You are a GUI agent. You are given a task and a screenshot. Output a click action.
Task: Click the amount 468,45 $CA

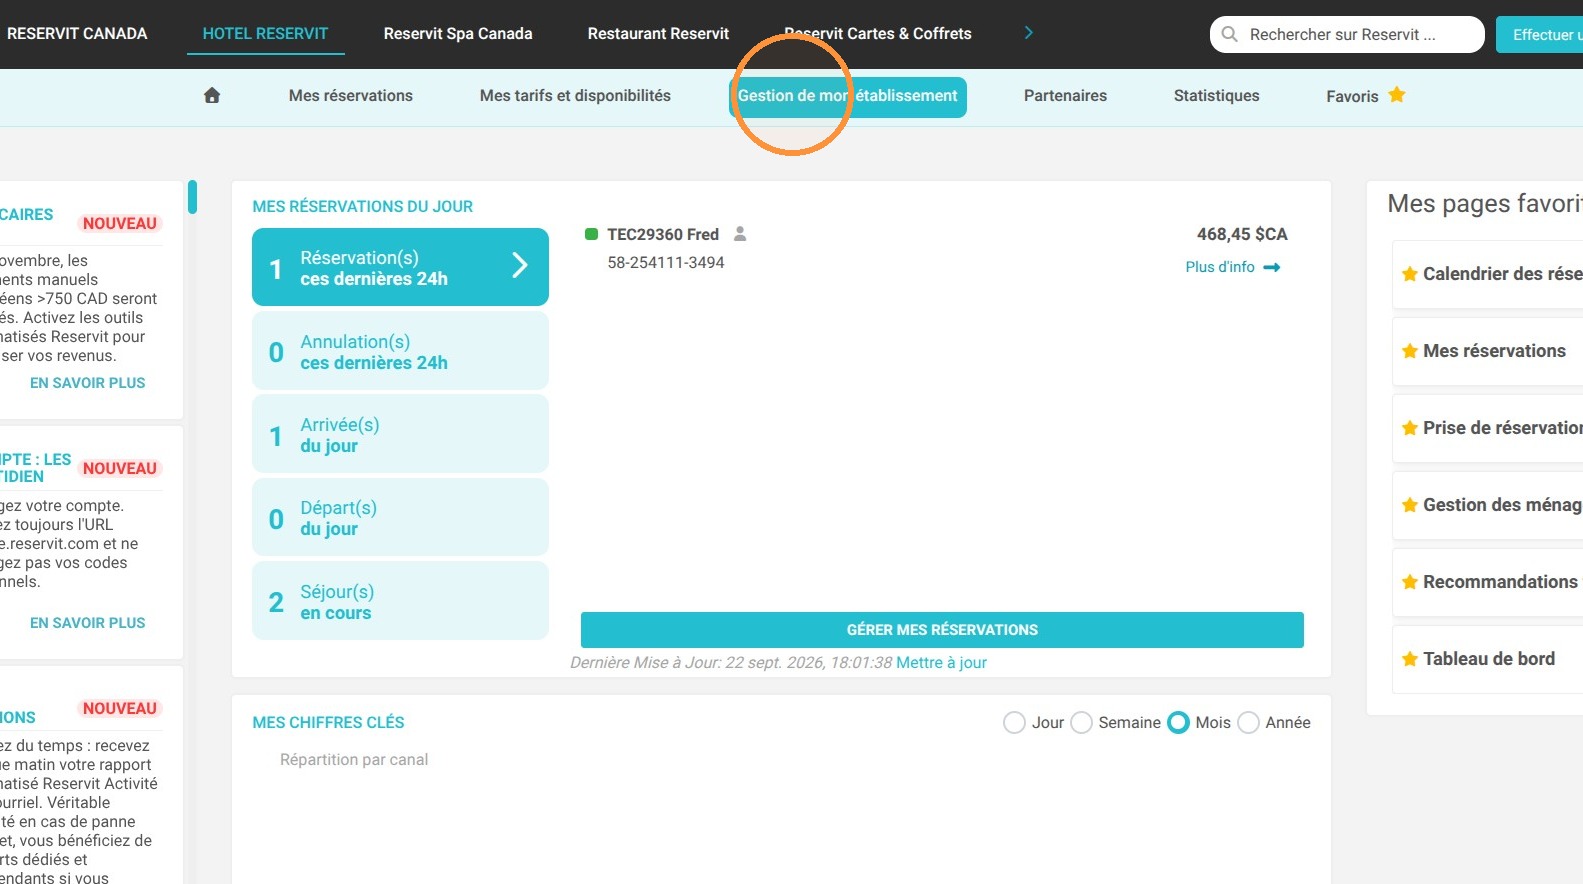[x=1242, y=234]
